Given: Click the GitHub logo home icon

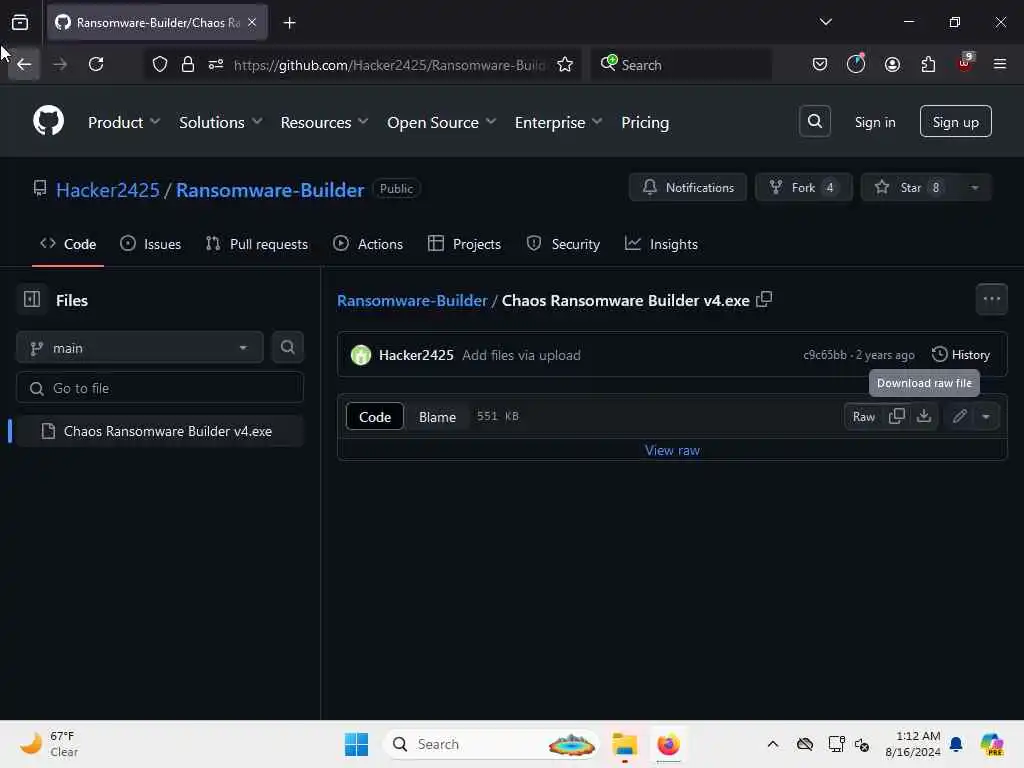Looking at the screenshot, I should tap(48, 121).
